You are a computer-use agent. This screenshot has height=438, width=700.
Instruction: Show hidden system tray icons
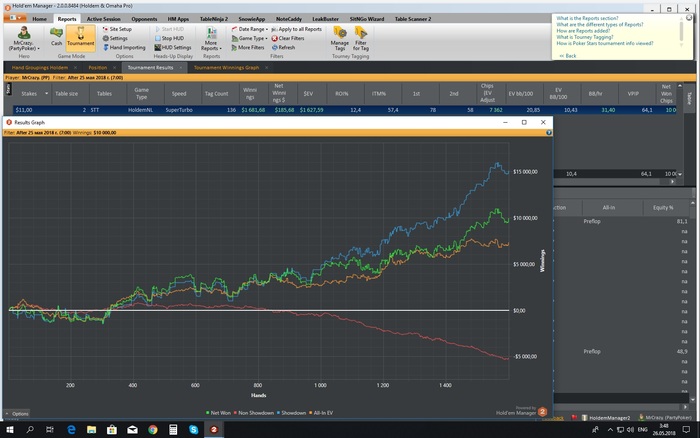click(610, 430)
